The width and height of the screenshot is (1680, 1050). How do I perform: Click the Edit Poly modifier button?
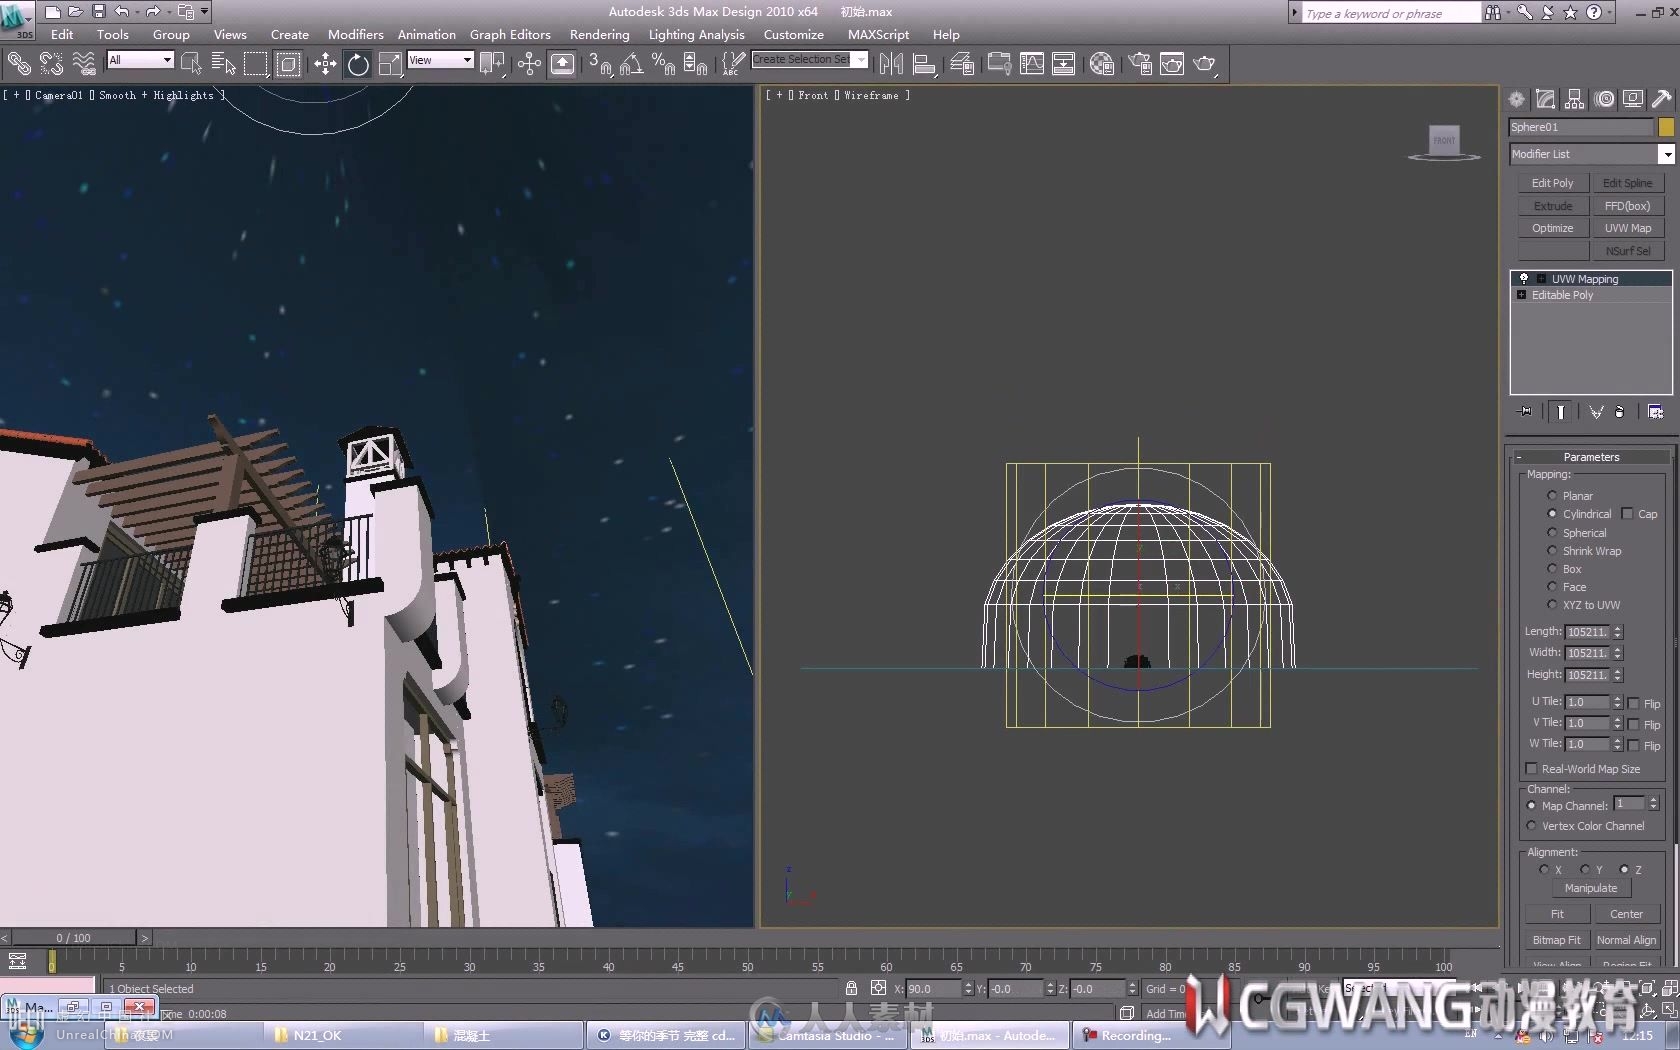pyautogui.click(x=1552, y=183)
